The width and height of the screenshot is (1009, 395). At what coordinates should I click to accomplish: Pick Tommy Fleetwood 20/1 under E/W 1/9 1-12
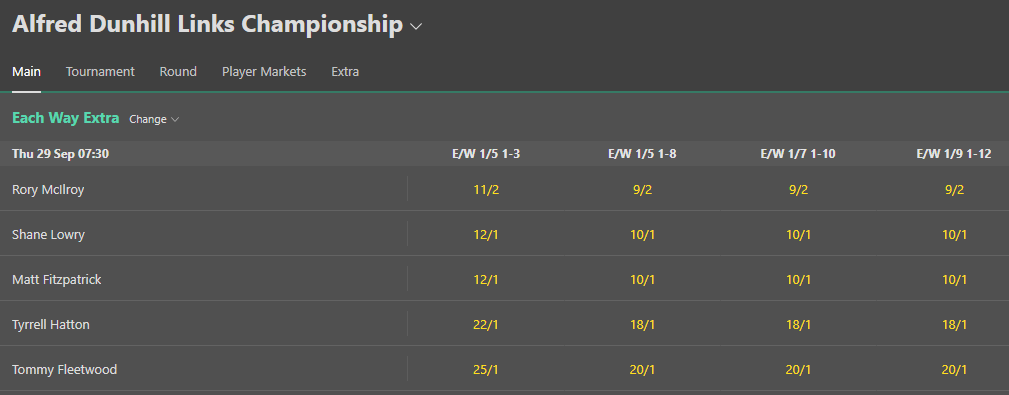[954, 369]
